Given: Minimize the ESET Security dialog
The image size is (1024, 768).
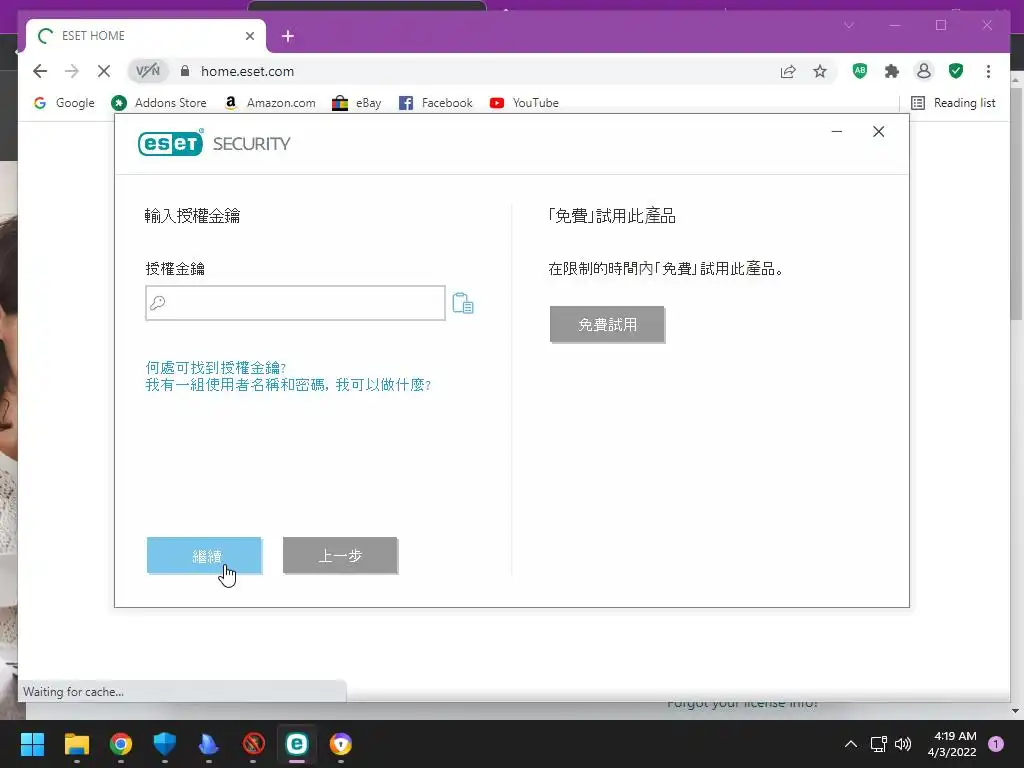Looking at the screenshot, I should tap(837, 132).
